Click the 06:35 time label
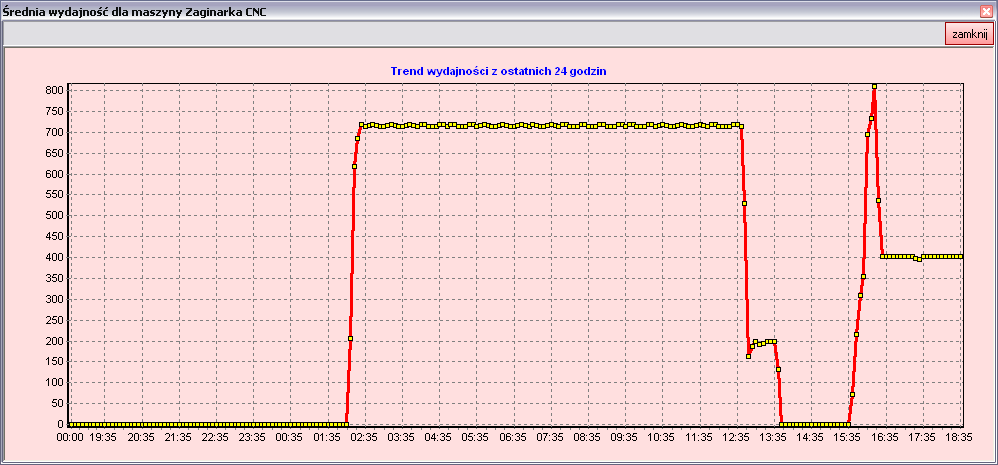 [512, 438]
